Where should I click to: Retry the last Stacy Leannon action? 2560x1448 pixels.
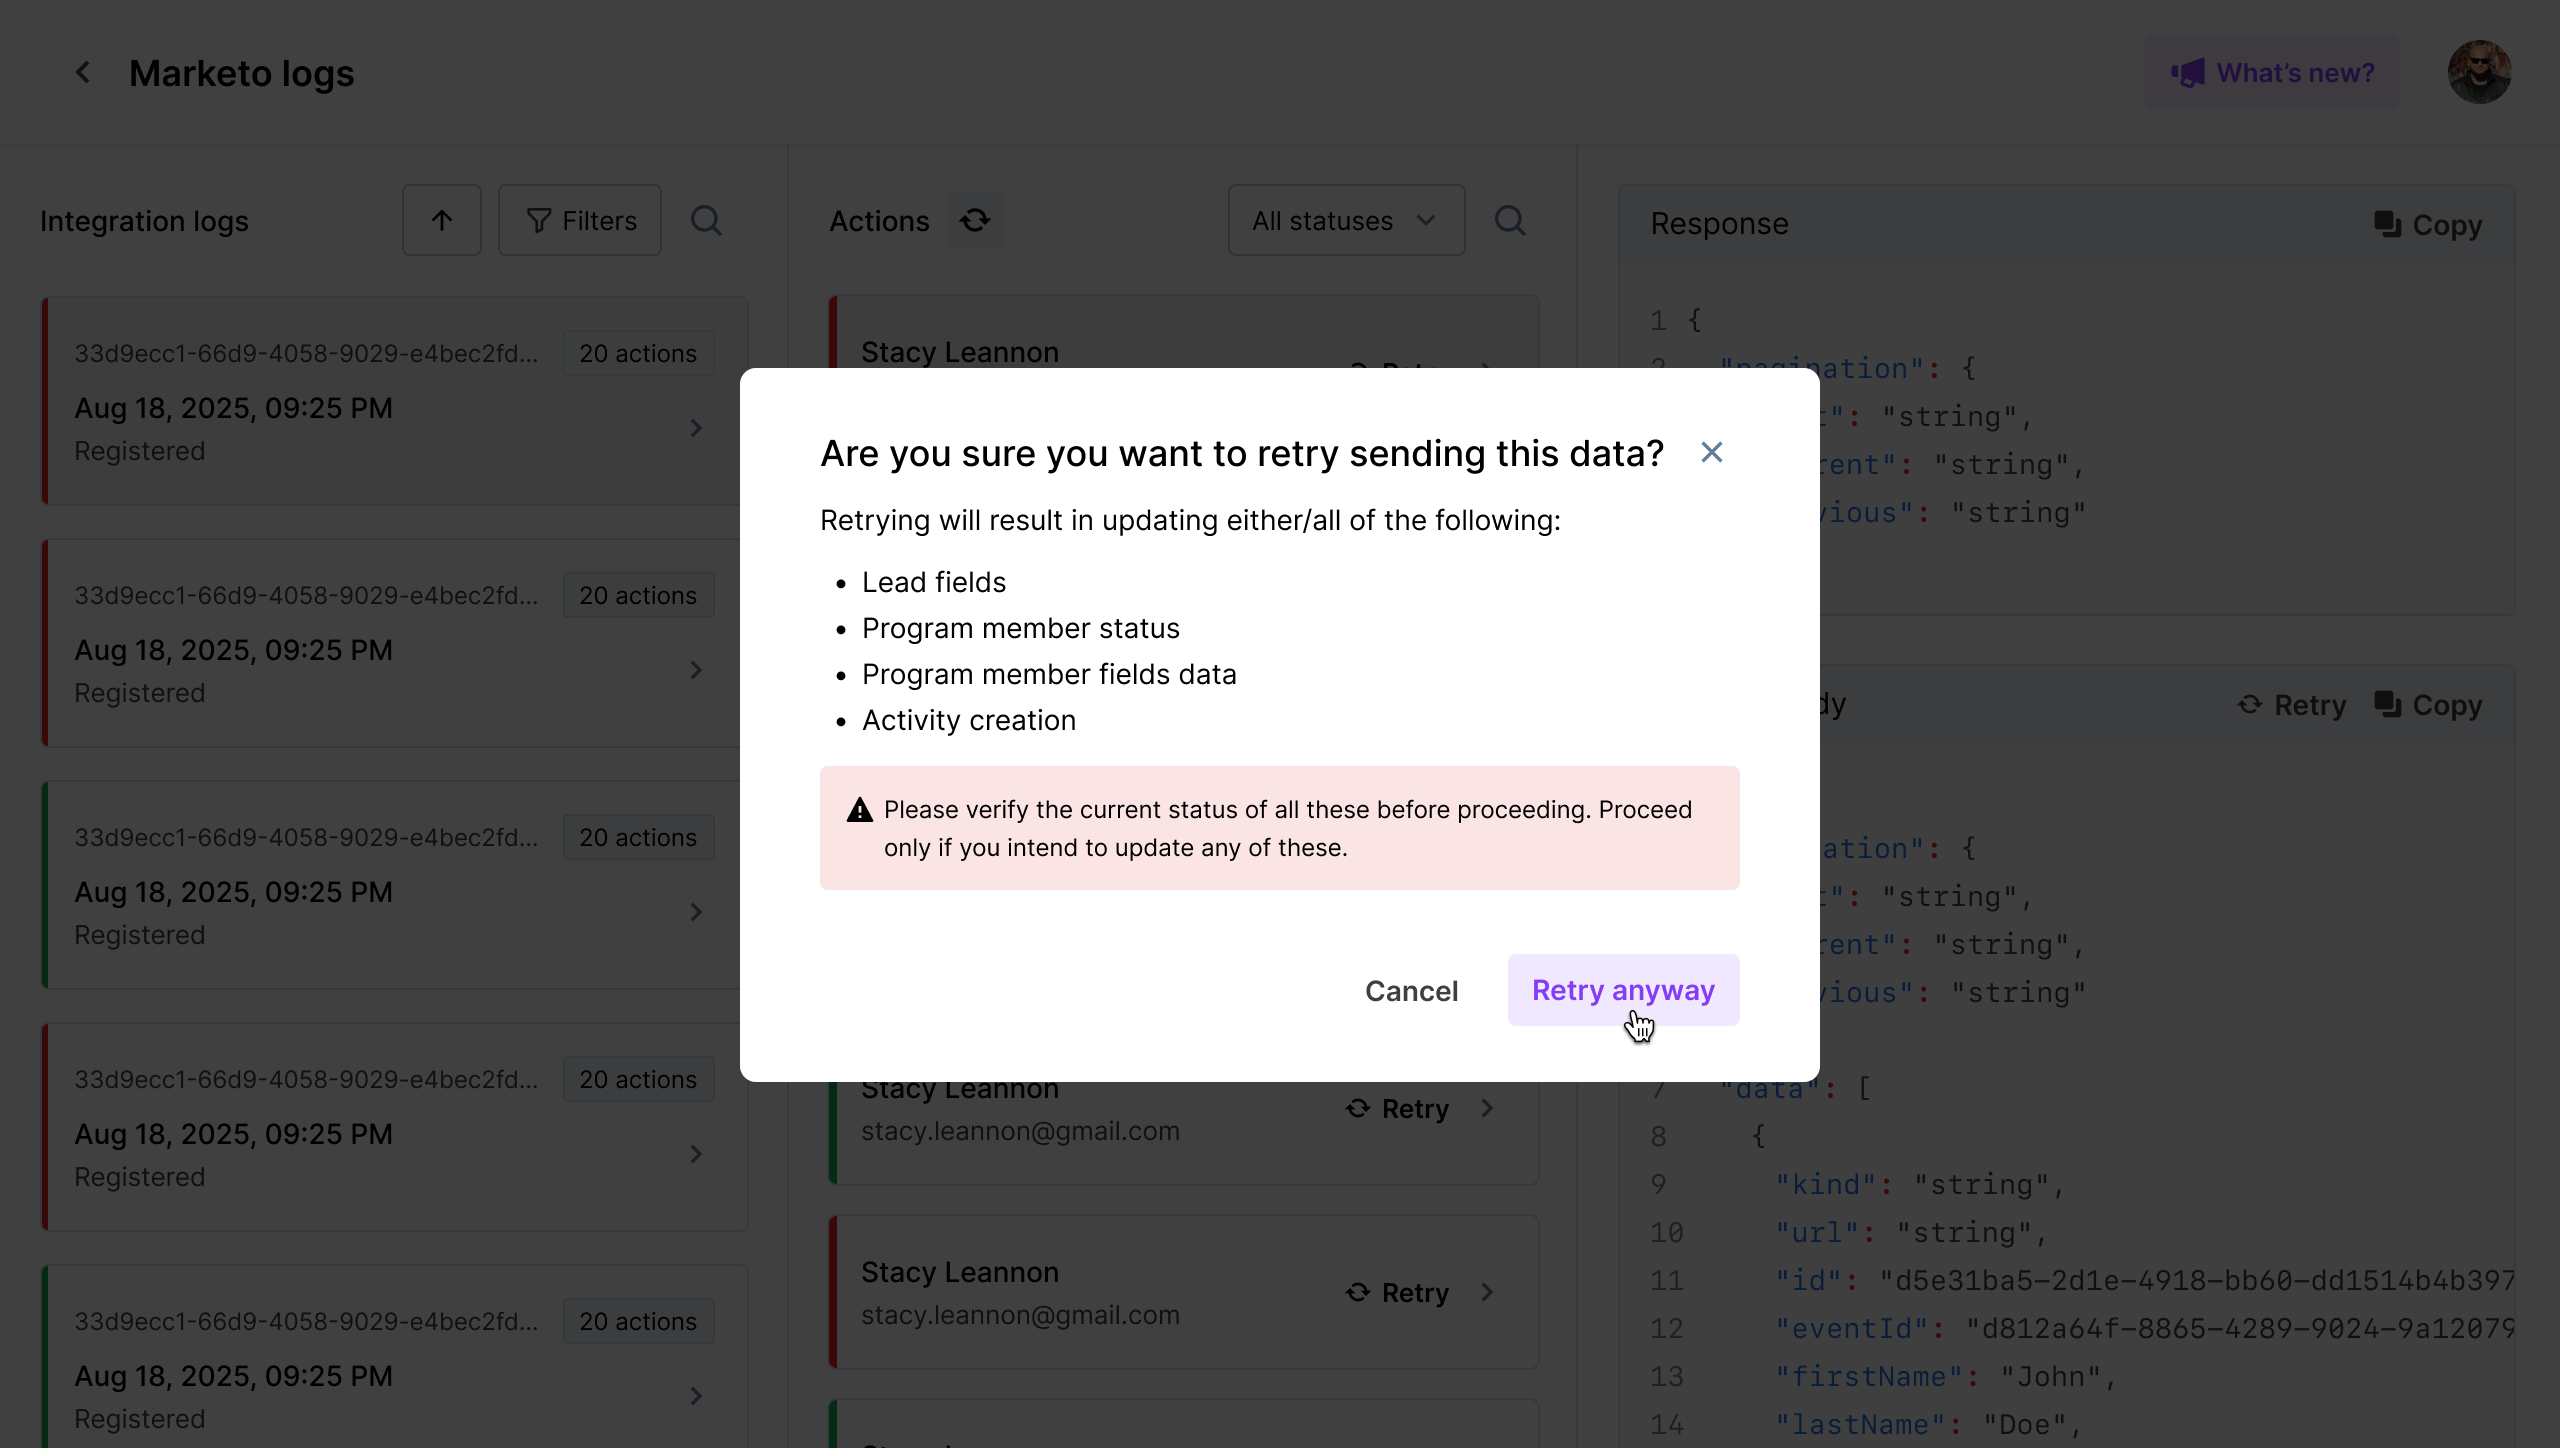pos(1397,1293)
